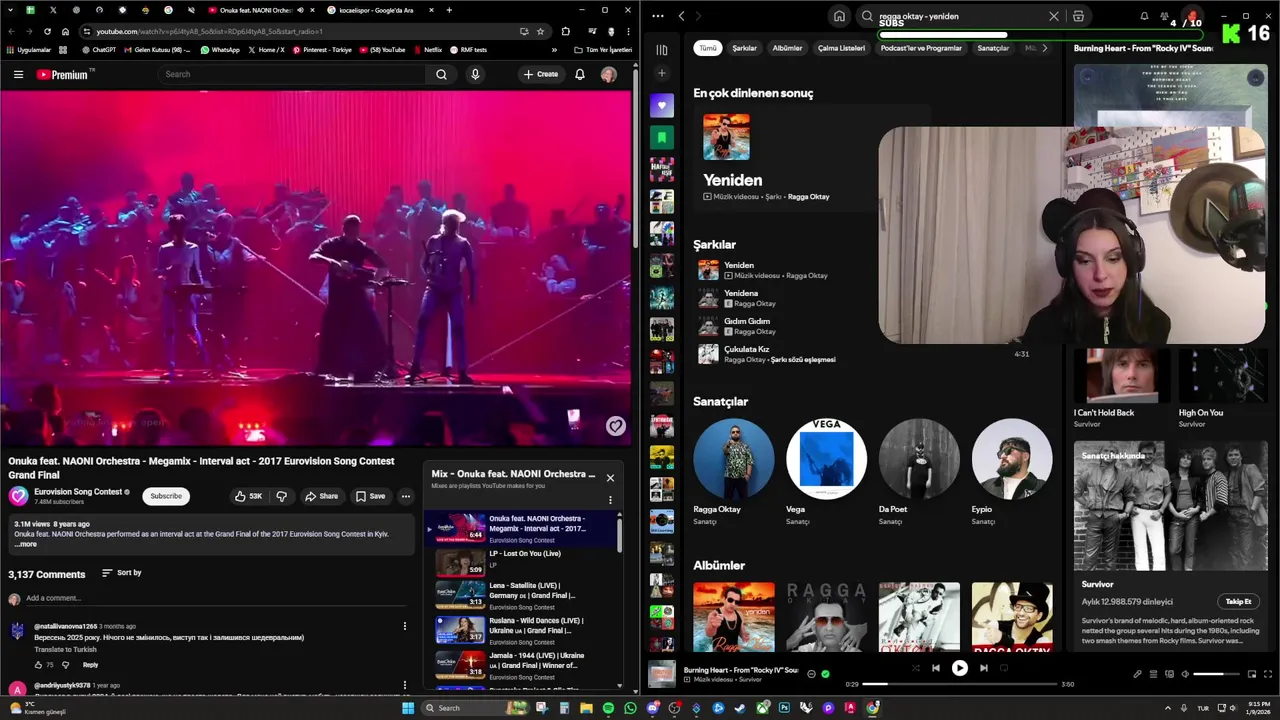1280x720 pixels.
Task: Dislike the Onuka Megamix video
Action: coord(281,496)
